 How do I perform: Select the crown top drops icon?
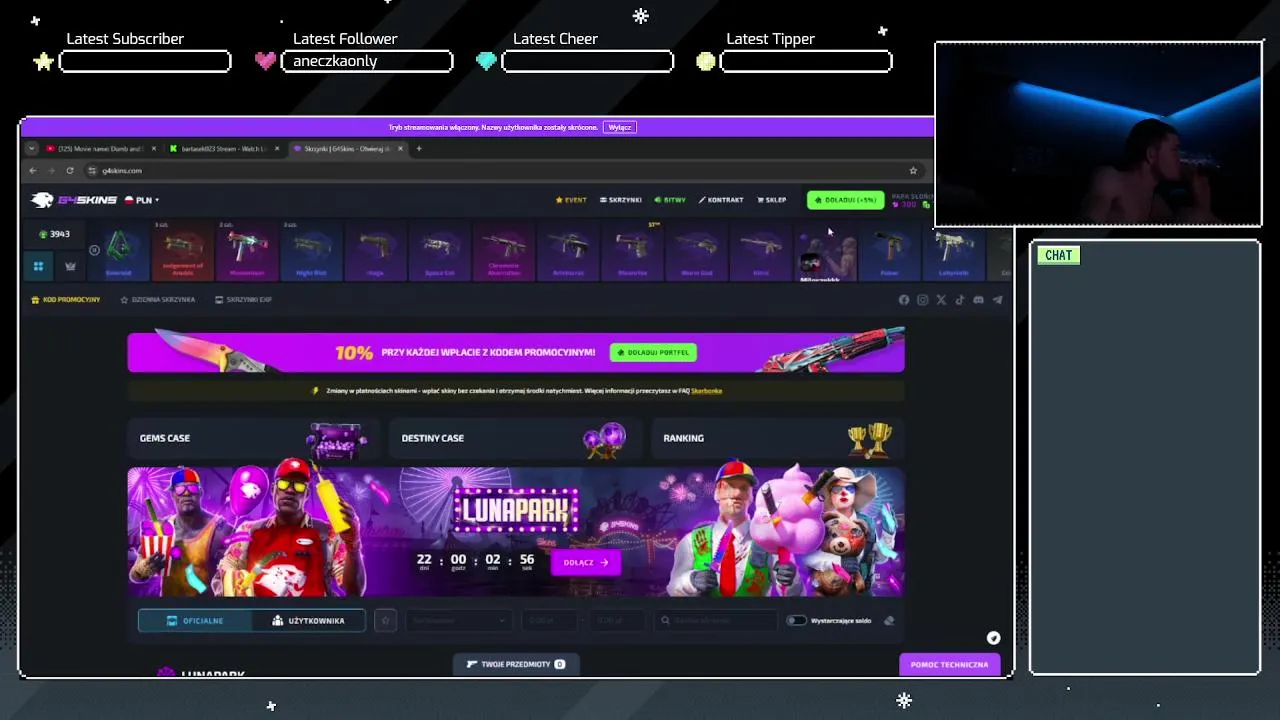click(70, 266)
